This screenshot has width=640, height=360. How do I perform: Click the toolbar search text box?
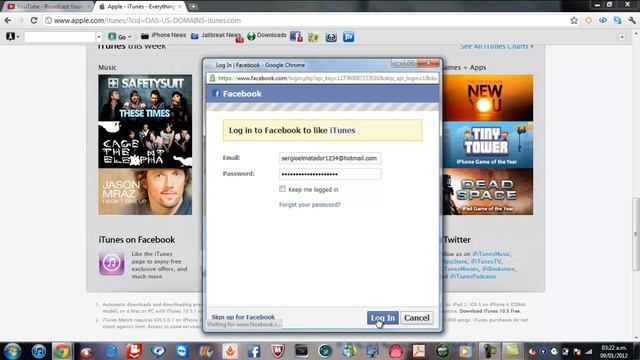tap(60, 37)
